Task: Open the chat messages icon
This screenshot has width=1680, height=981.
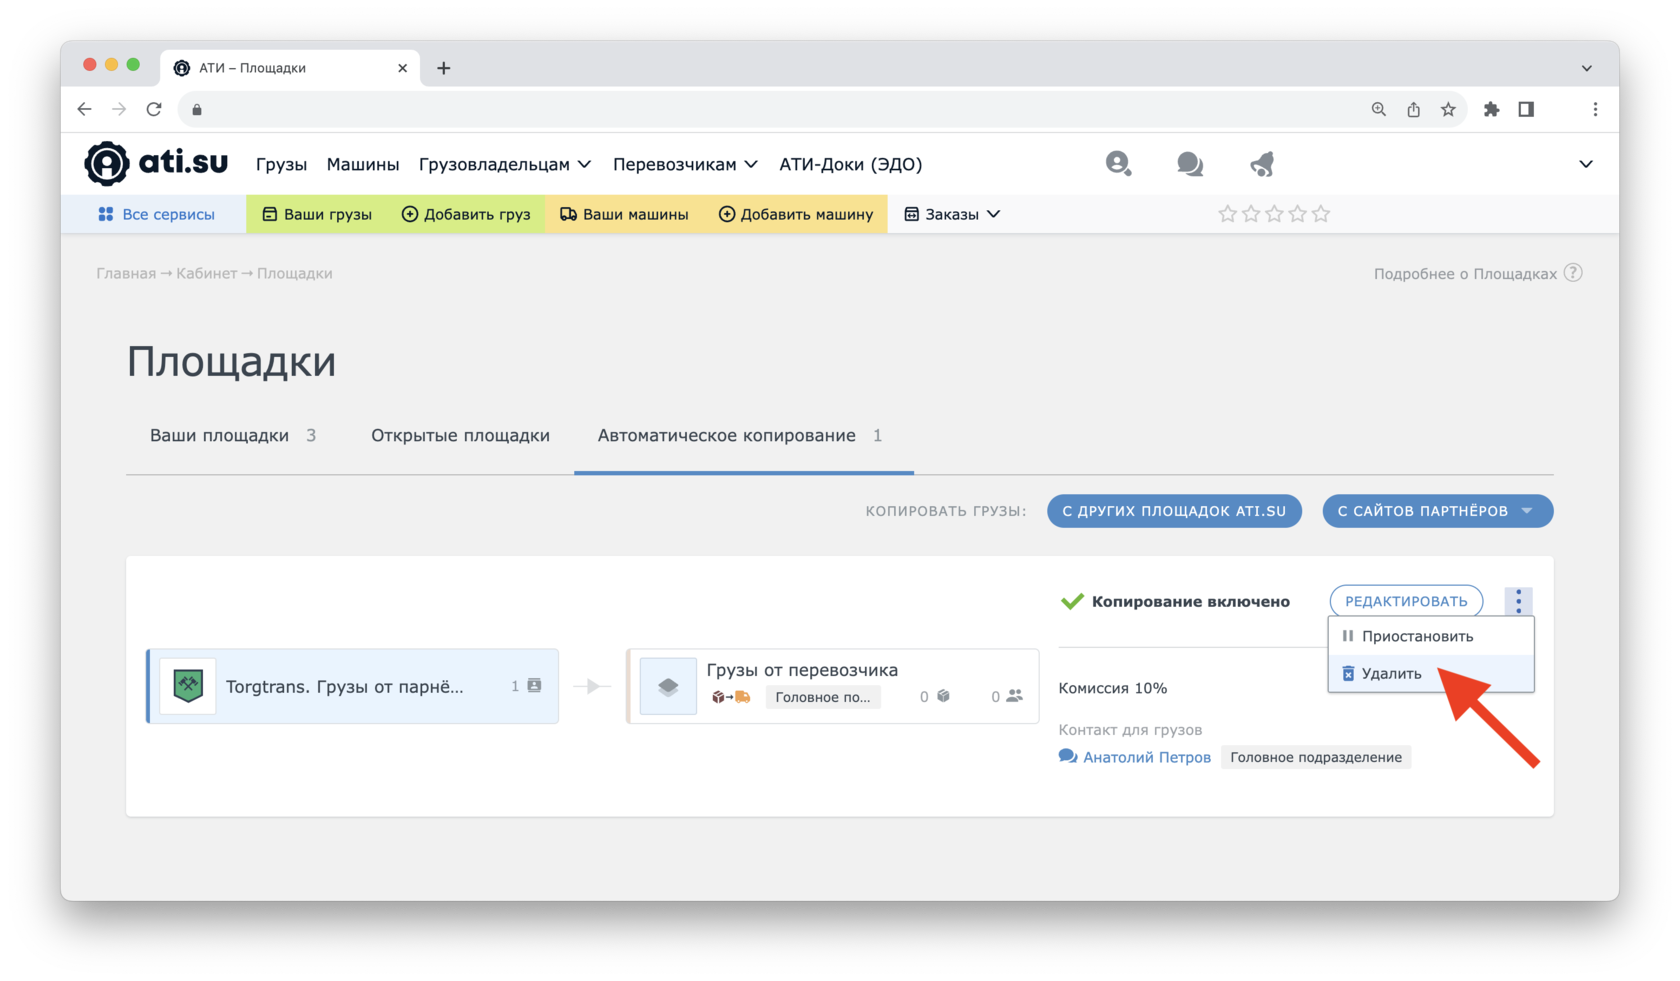Action: 1189,164
